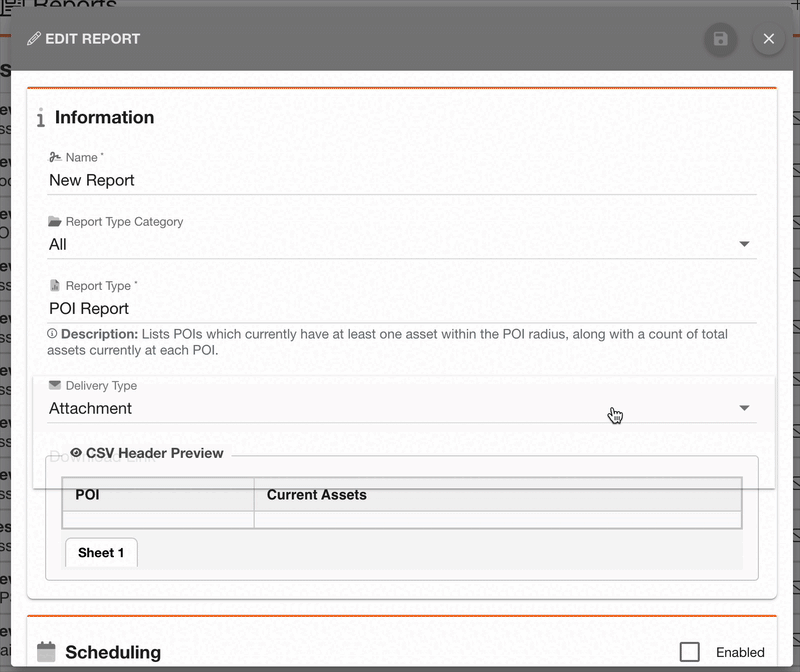The width and height of the screenshot is (800, 672).
Task: Click the info icon before Description
Action: tap(52, 333)
